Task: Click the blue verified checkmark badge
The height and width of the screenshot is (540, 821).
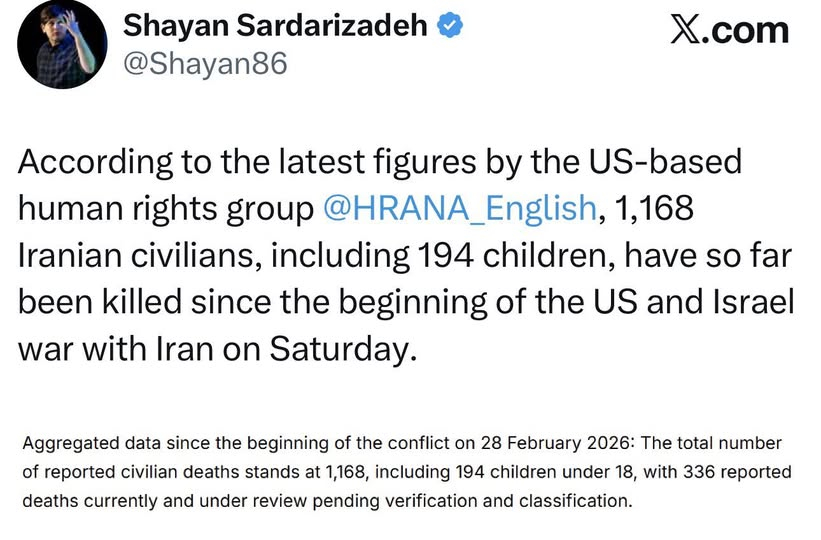Action: [x=451, y=28]
